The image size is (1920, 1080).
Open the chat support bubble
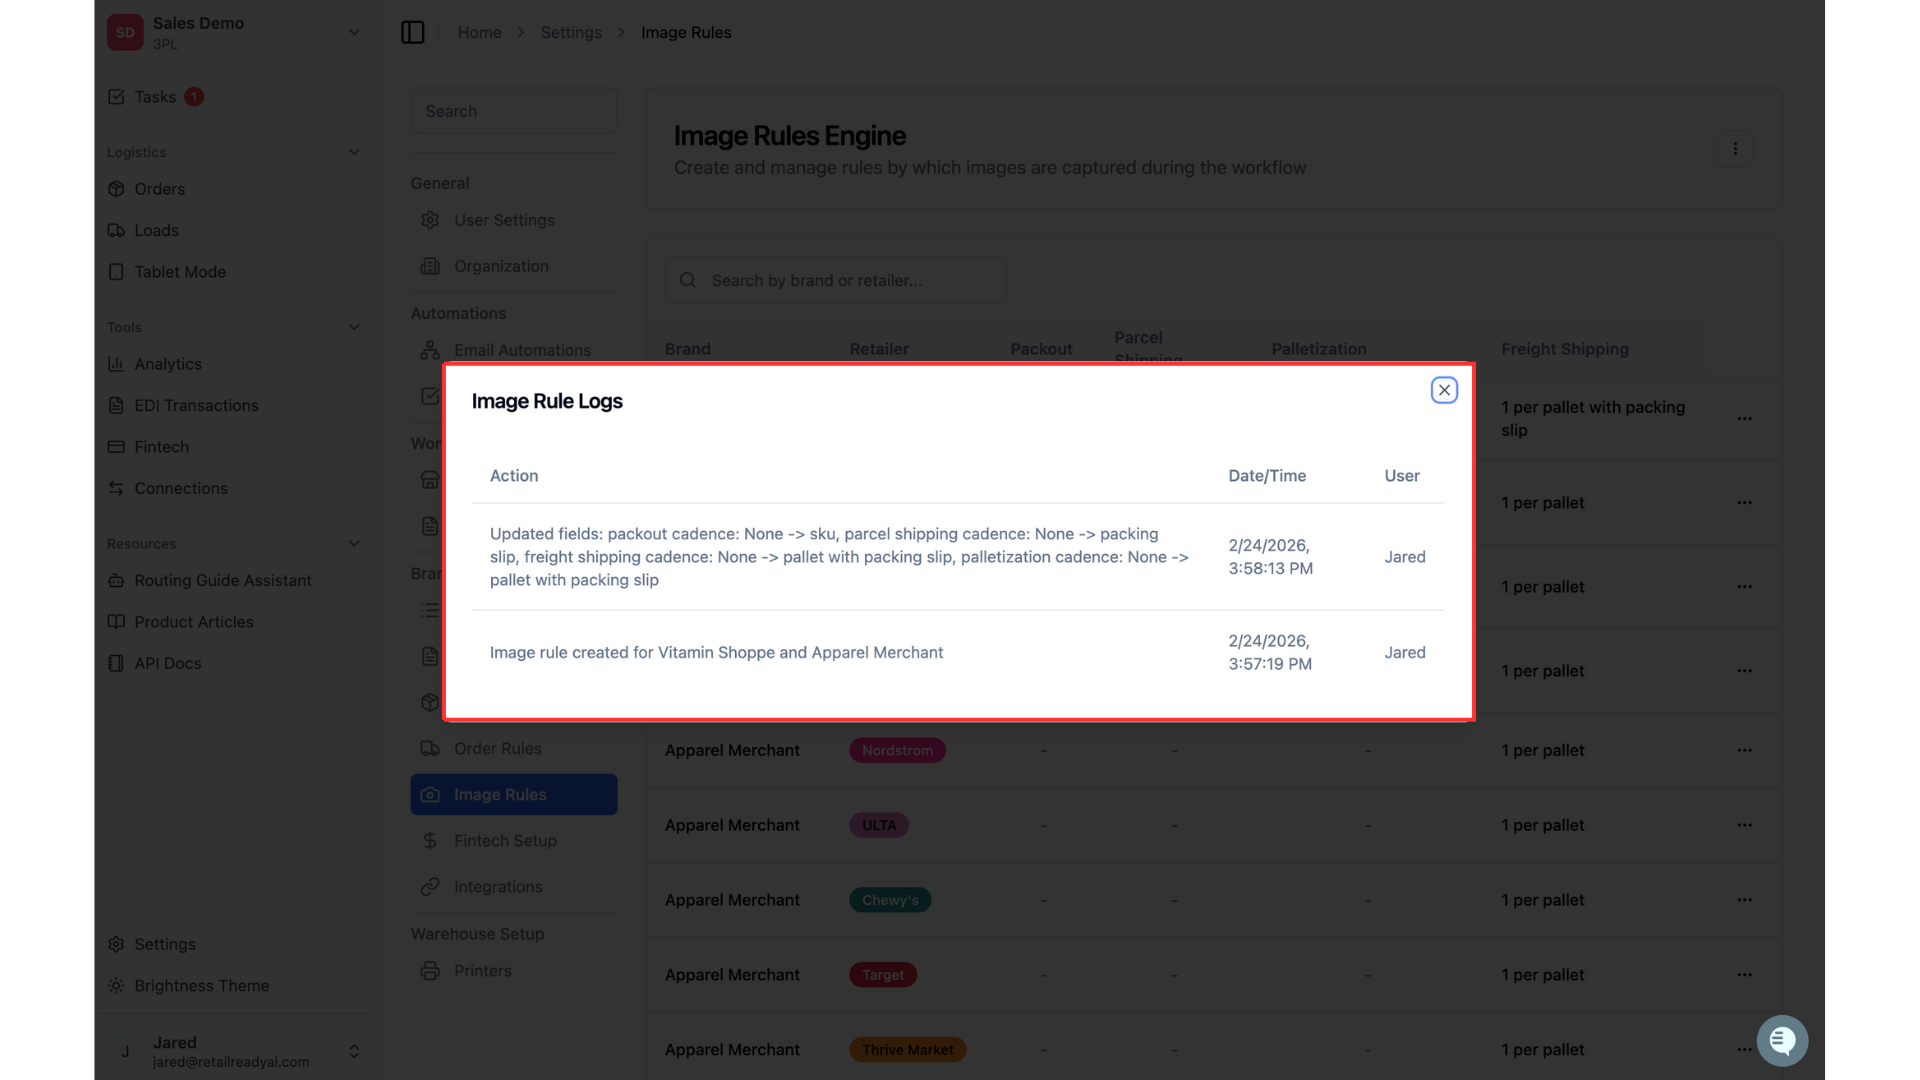point(1782,1041)
